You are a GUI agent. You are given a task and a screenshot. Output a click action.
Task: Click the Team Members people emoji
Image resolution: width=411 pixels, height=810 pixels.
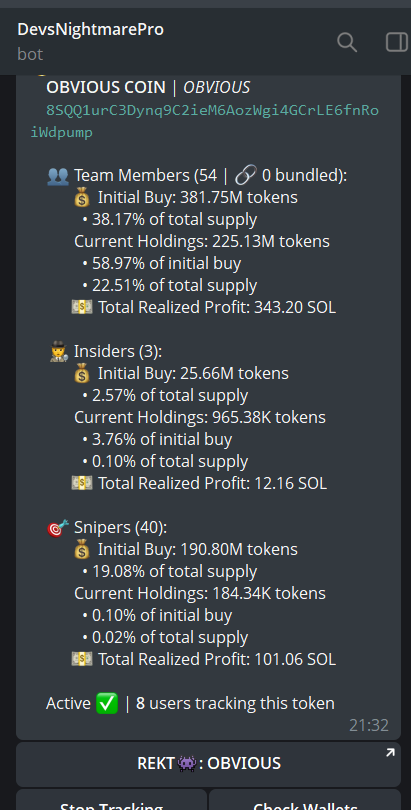click(x=57, y=176)
